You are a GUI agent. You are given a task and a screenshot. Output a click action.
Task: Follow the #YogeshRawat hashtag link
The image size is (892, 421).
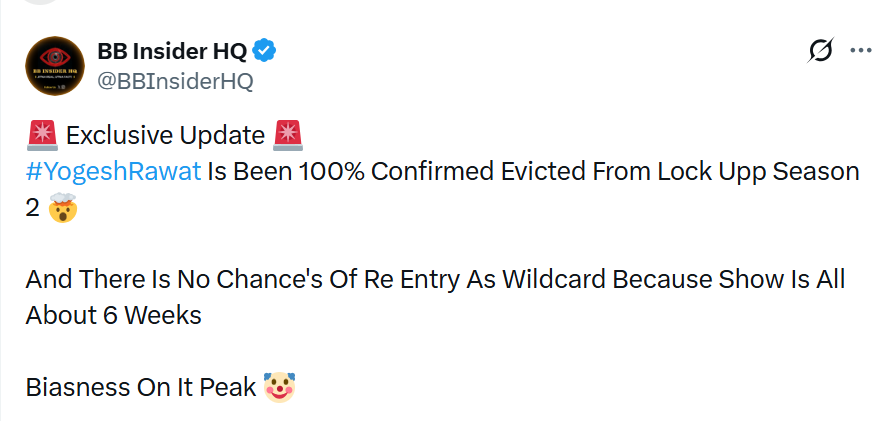[114, 171]
